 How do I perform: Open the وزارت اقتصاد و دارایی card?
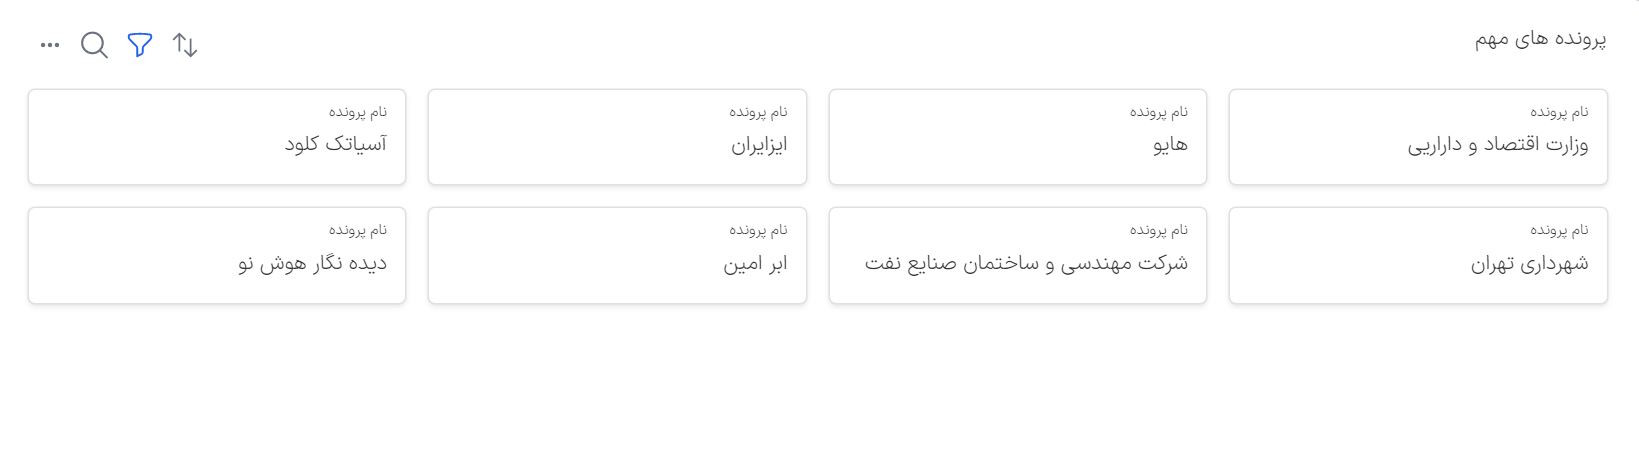tap(1417, 137)
